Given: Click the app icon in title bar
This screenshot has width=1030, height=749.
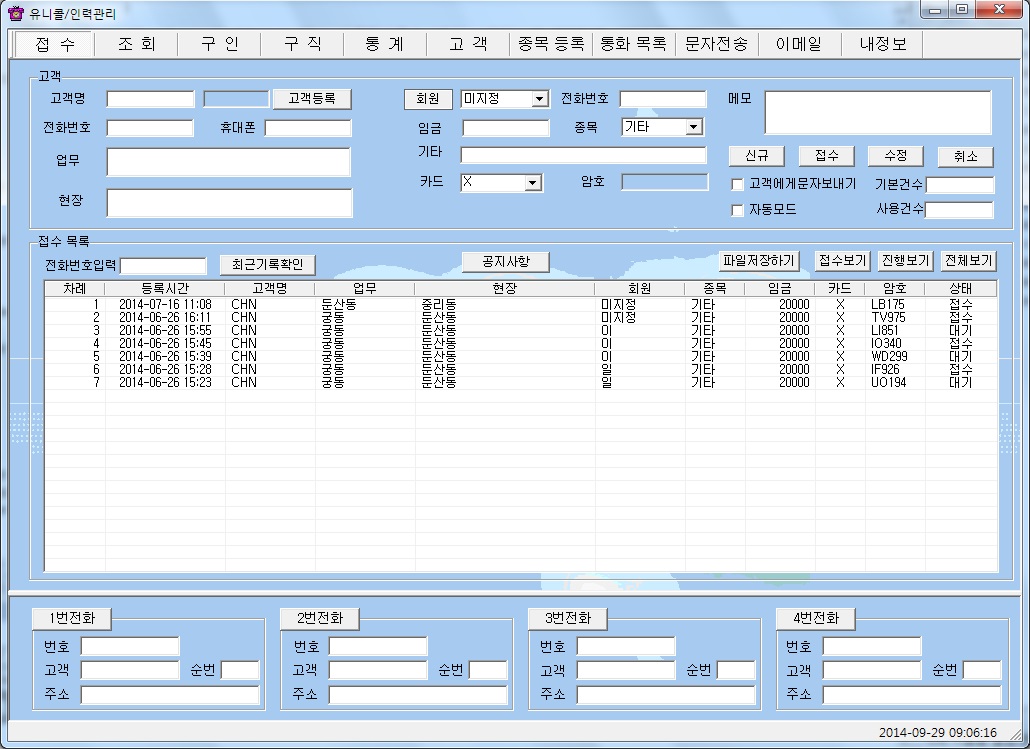Looking at the screenshot, I should click(x=15, y=13).
